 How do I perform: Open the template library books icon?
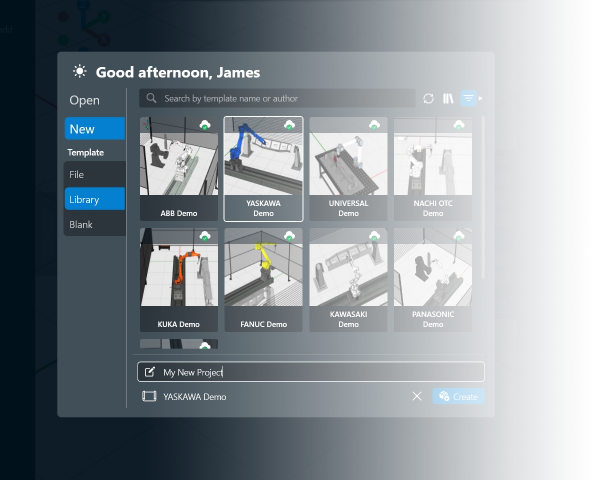tap(448, 99)
